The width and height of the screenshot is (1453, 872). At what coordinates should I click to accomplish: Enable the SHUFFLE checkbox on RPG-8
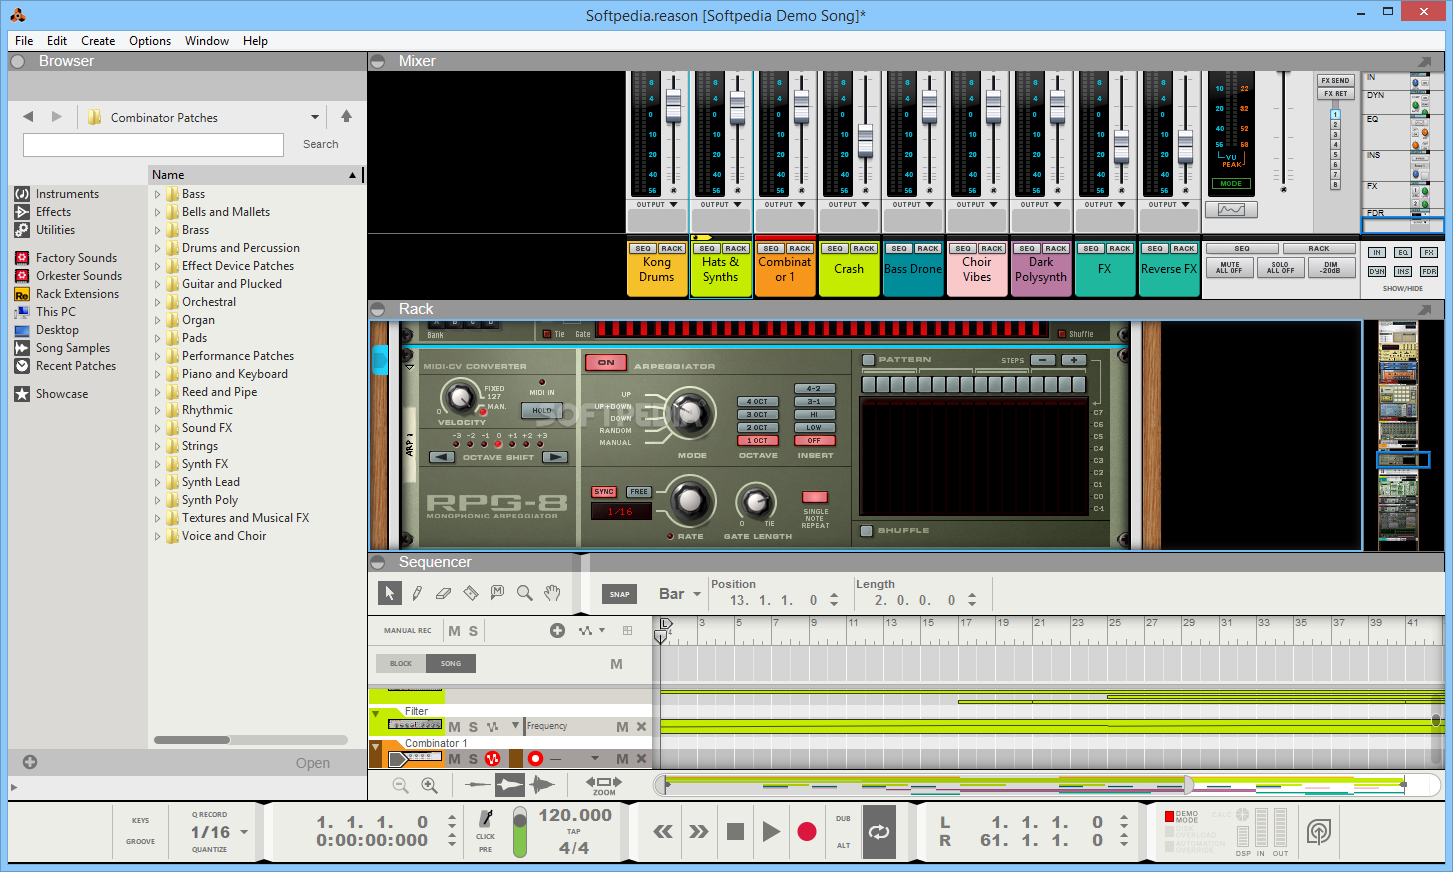point(867,531)
